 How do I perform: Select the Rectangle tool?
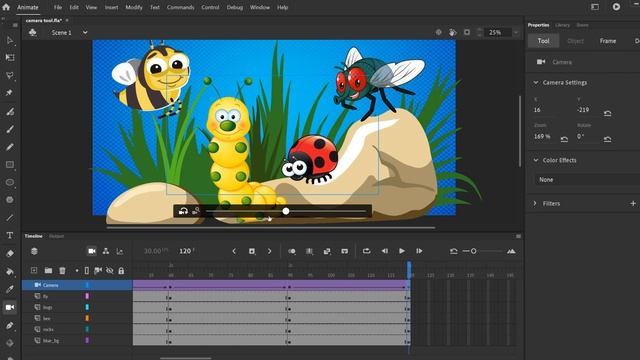click(10, 164)
